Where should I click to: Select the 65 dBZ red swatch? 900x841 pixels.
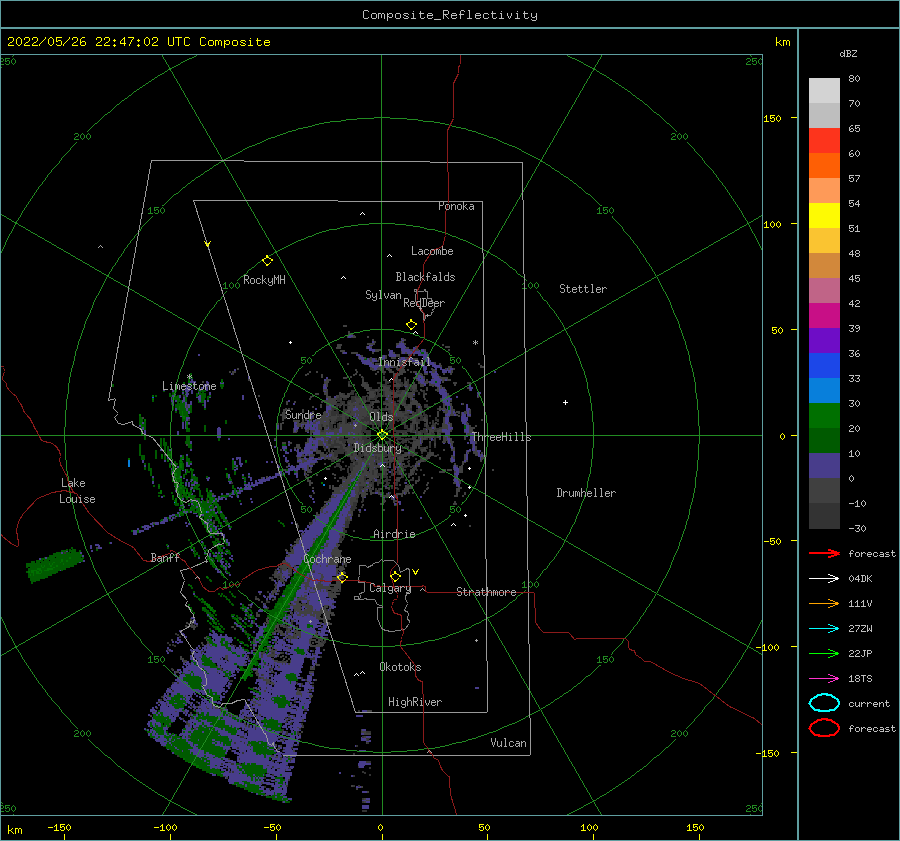coord(824,141)
